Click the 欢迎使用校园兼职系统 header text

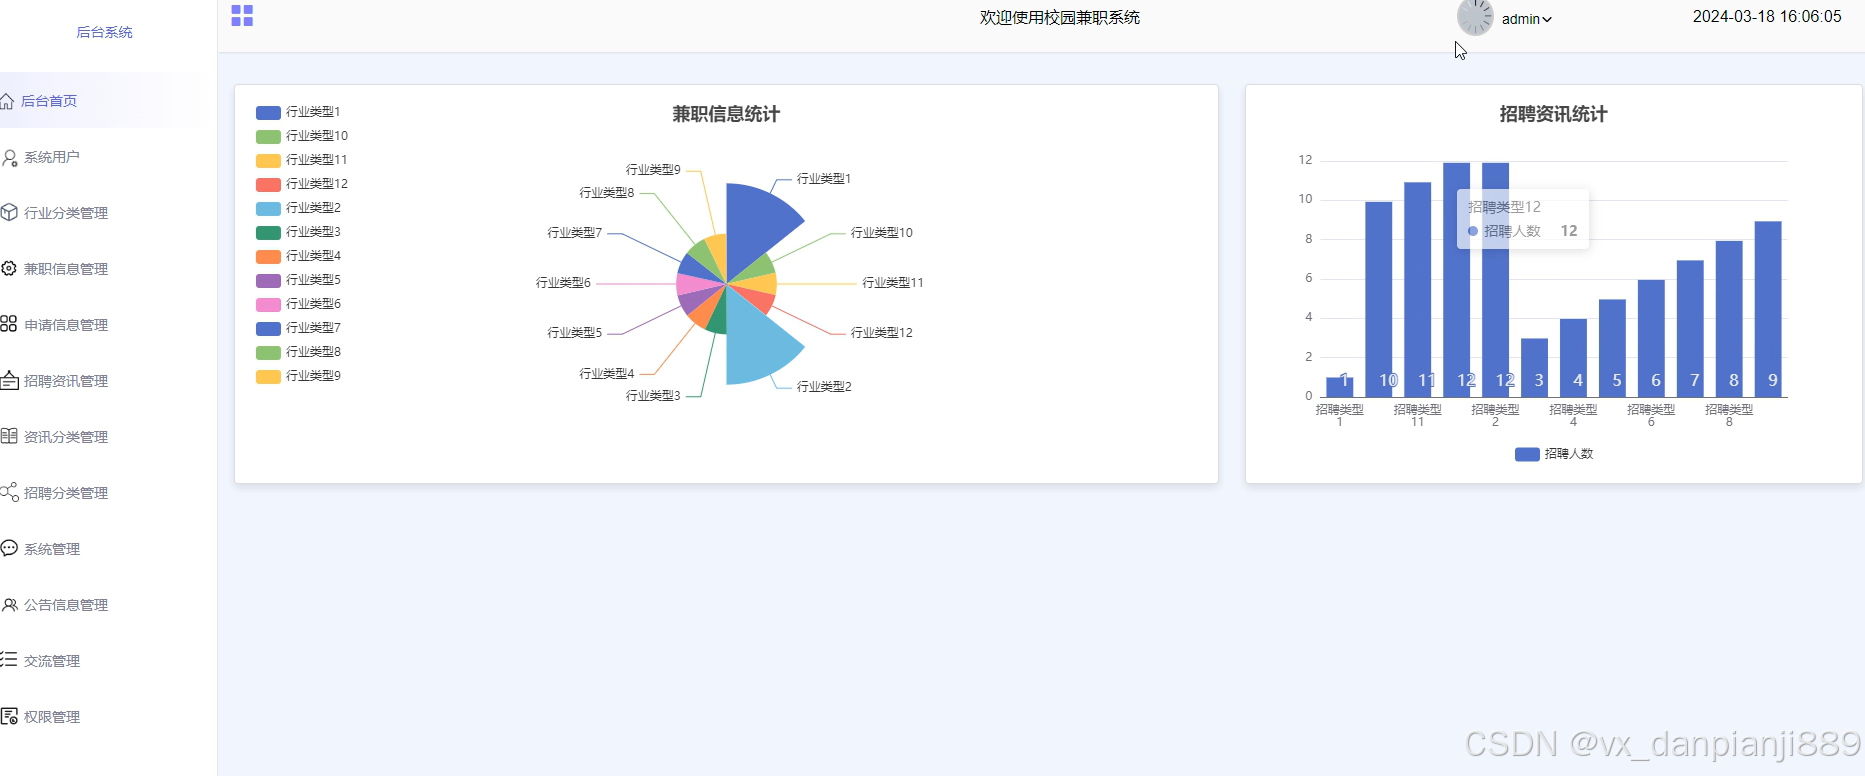click(1060, 18)
